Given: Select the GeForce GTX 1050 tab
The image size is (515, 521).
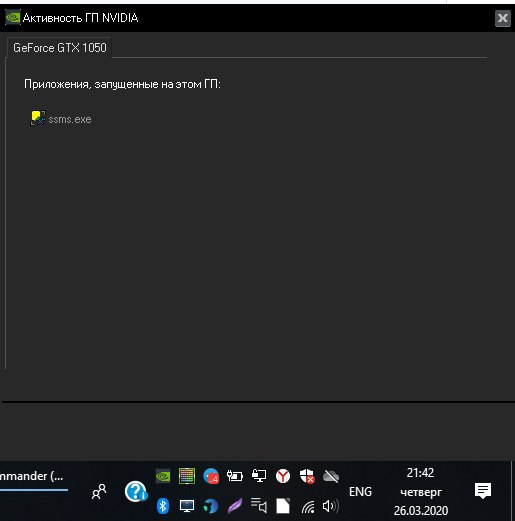Looking at the screenshot, I should [59, 48].
